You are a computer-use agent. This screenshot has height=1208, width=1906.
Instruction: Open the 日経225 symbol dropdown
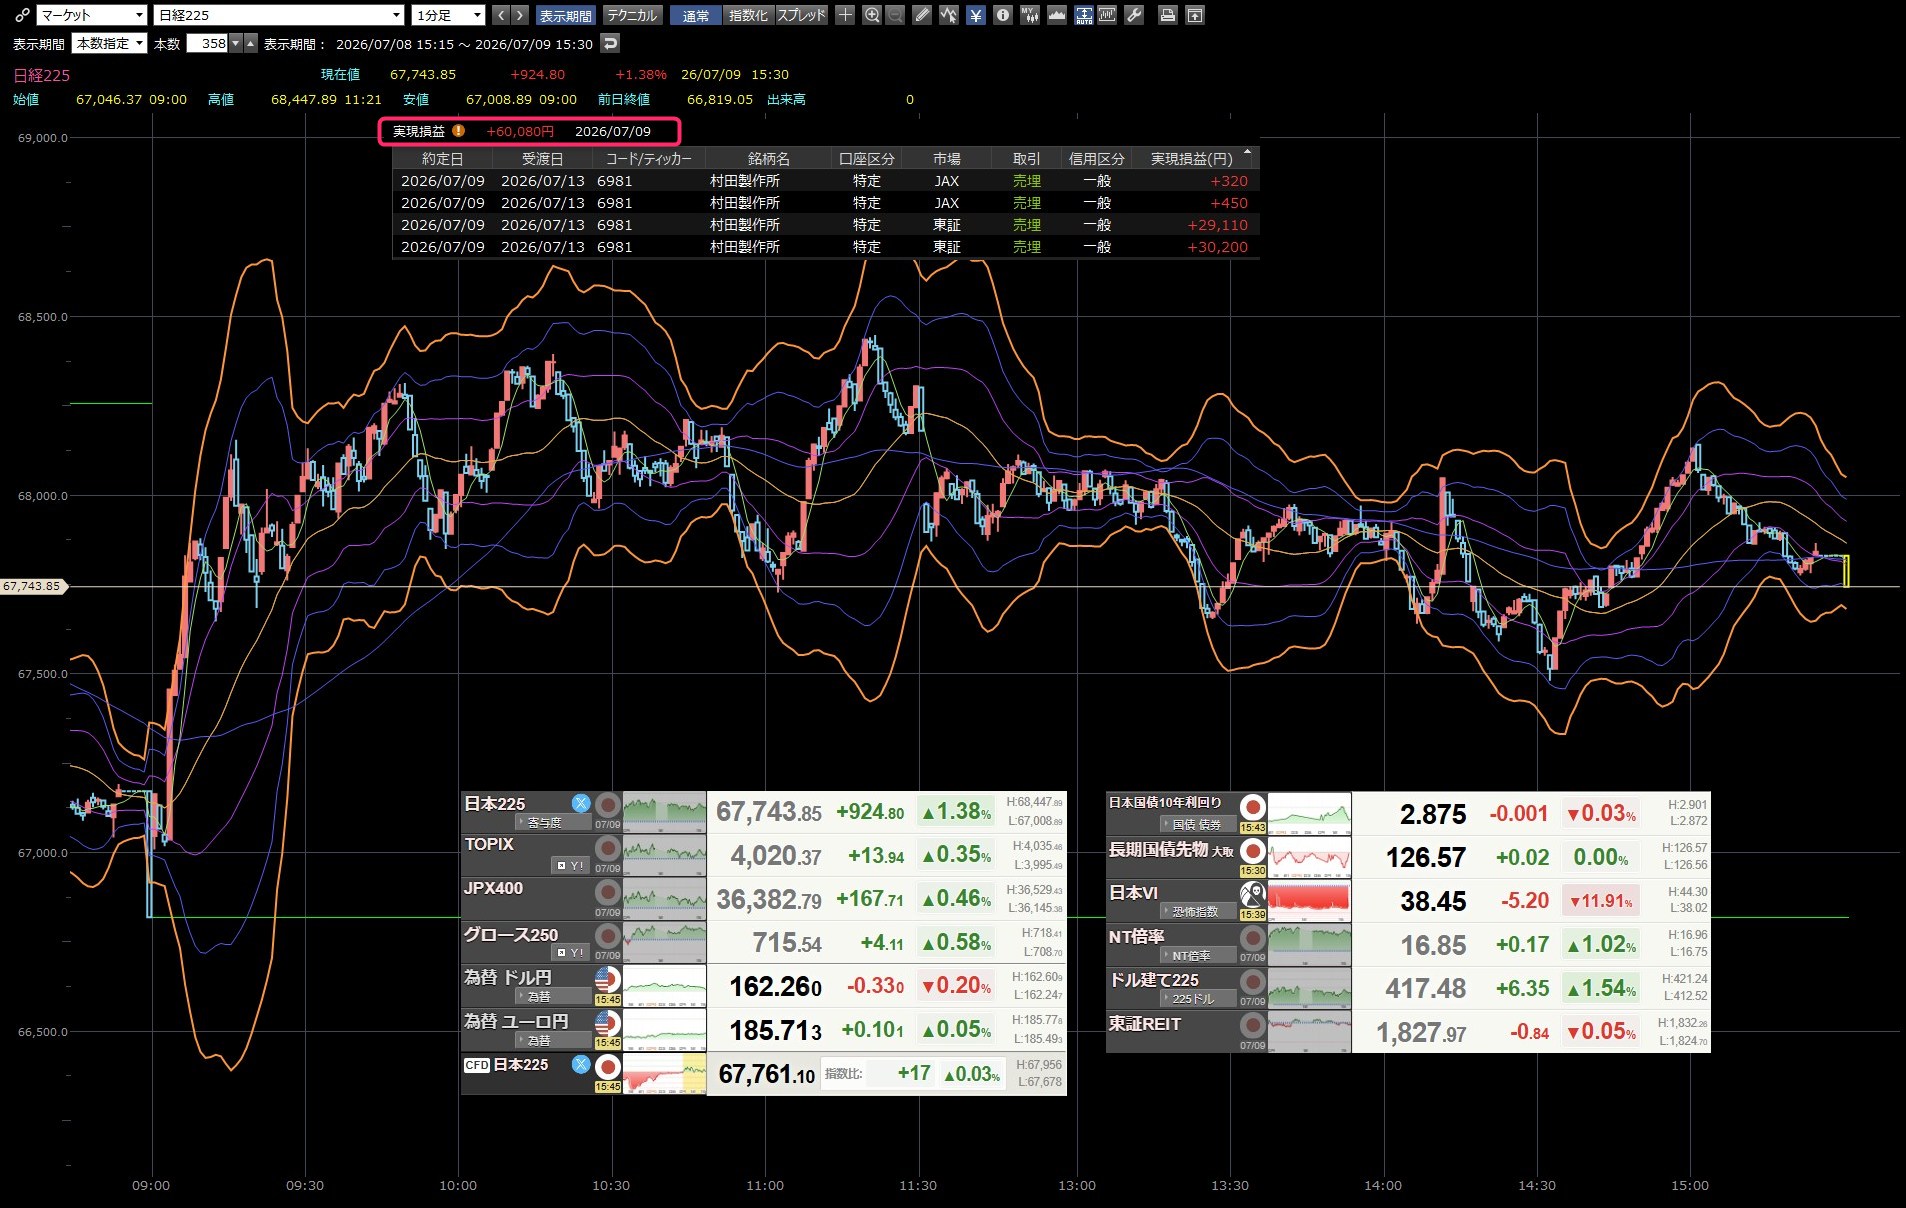coord(279,15)
